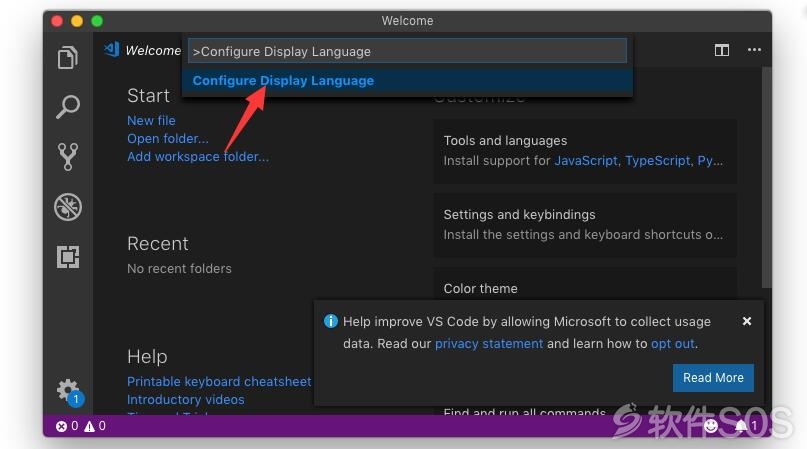The height and width of the screenshot is (449, 807).
Task: Click the Start heading
Action: [x=148, y=96]
